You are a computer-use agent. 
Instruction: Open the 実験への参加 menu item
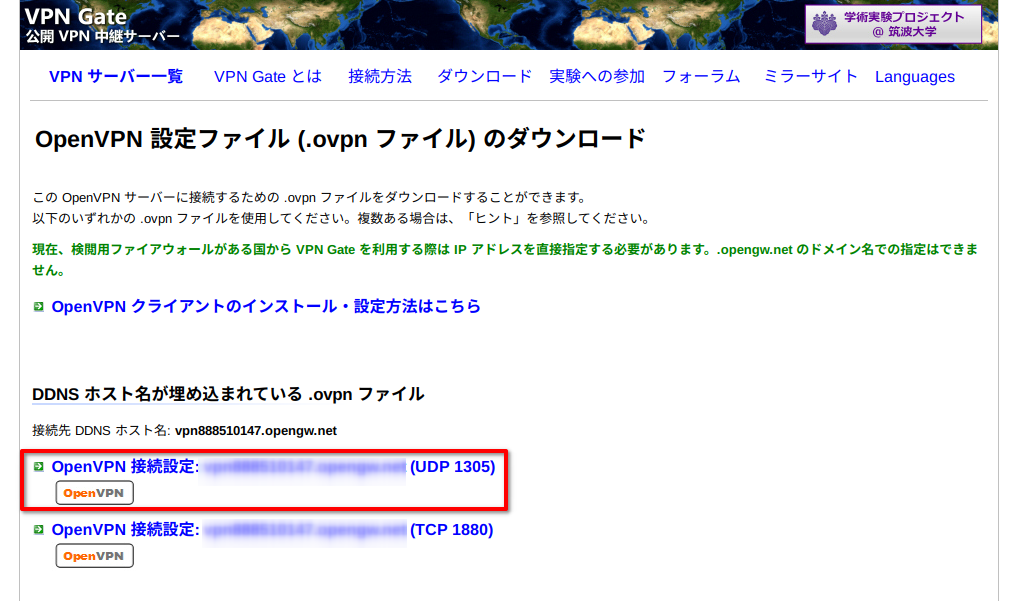pos(597,77)
